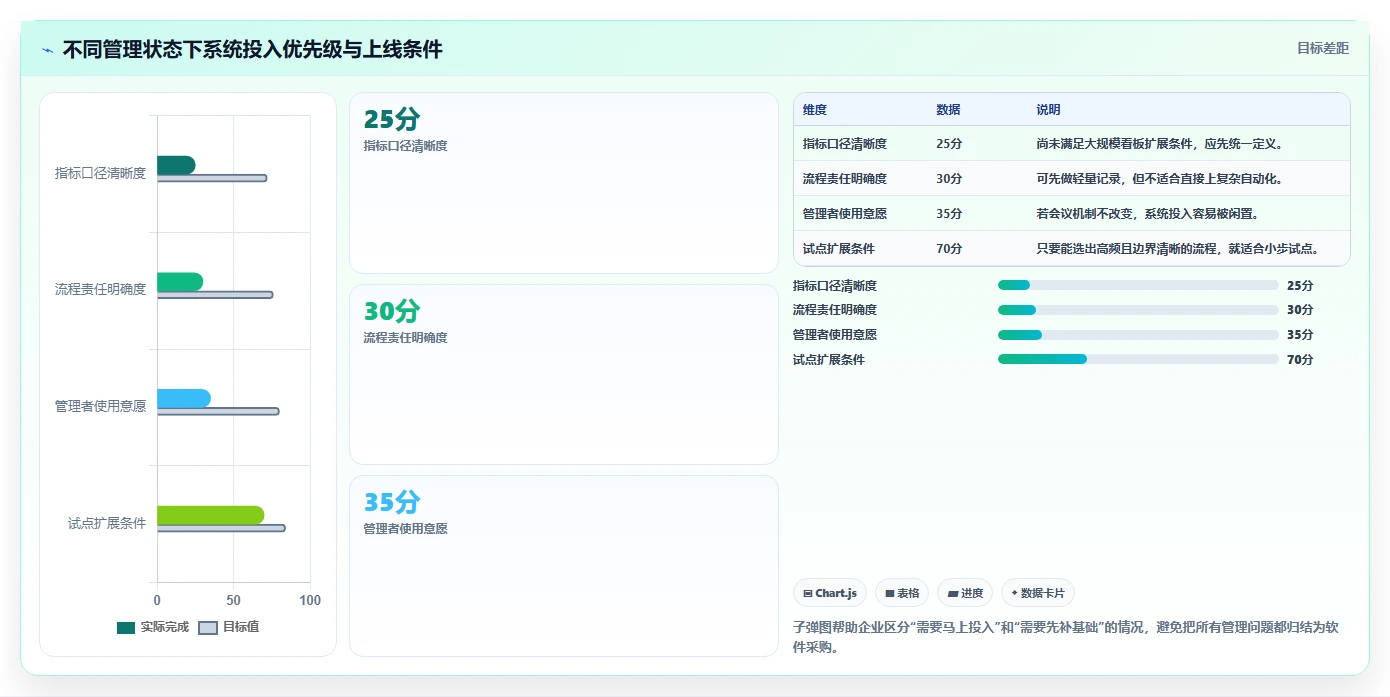1390x697 pixels.
Task: Toggle the 实际完成 legend color box
Action: pos(126,628)
